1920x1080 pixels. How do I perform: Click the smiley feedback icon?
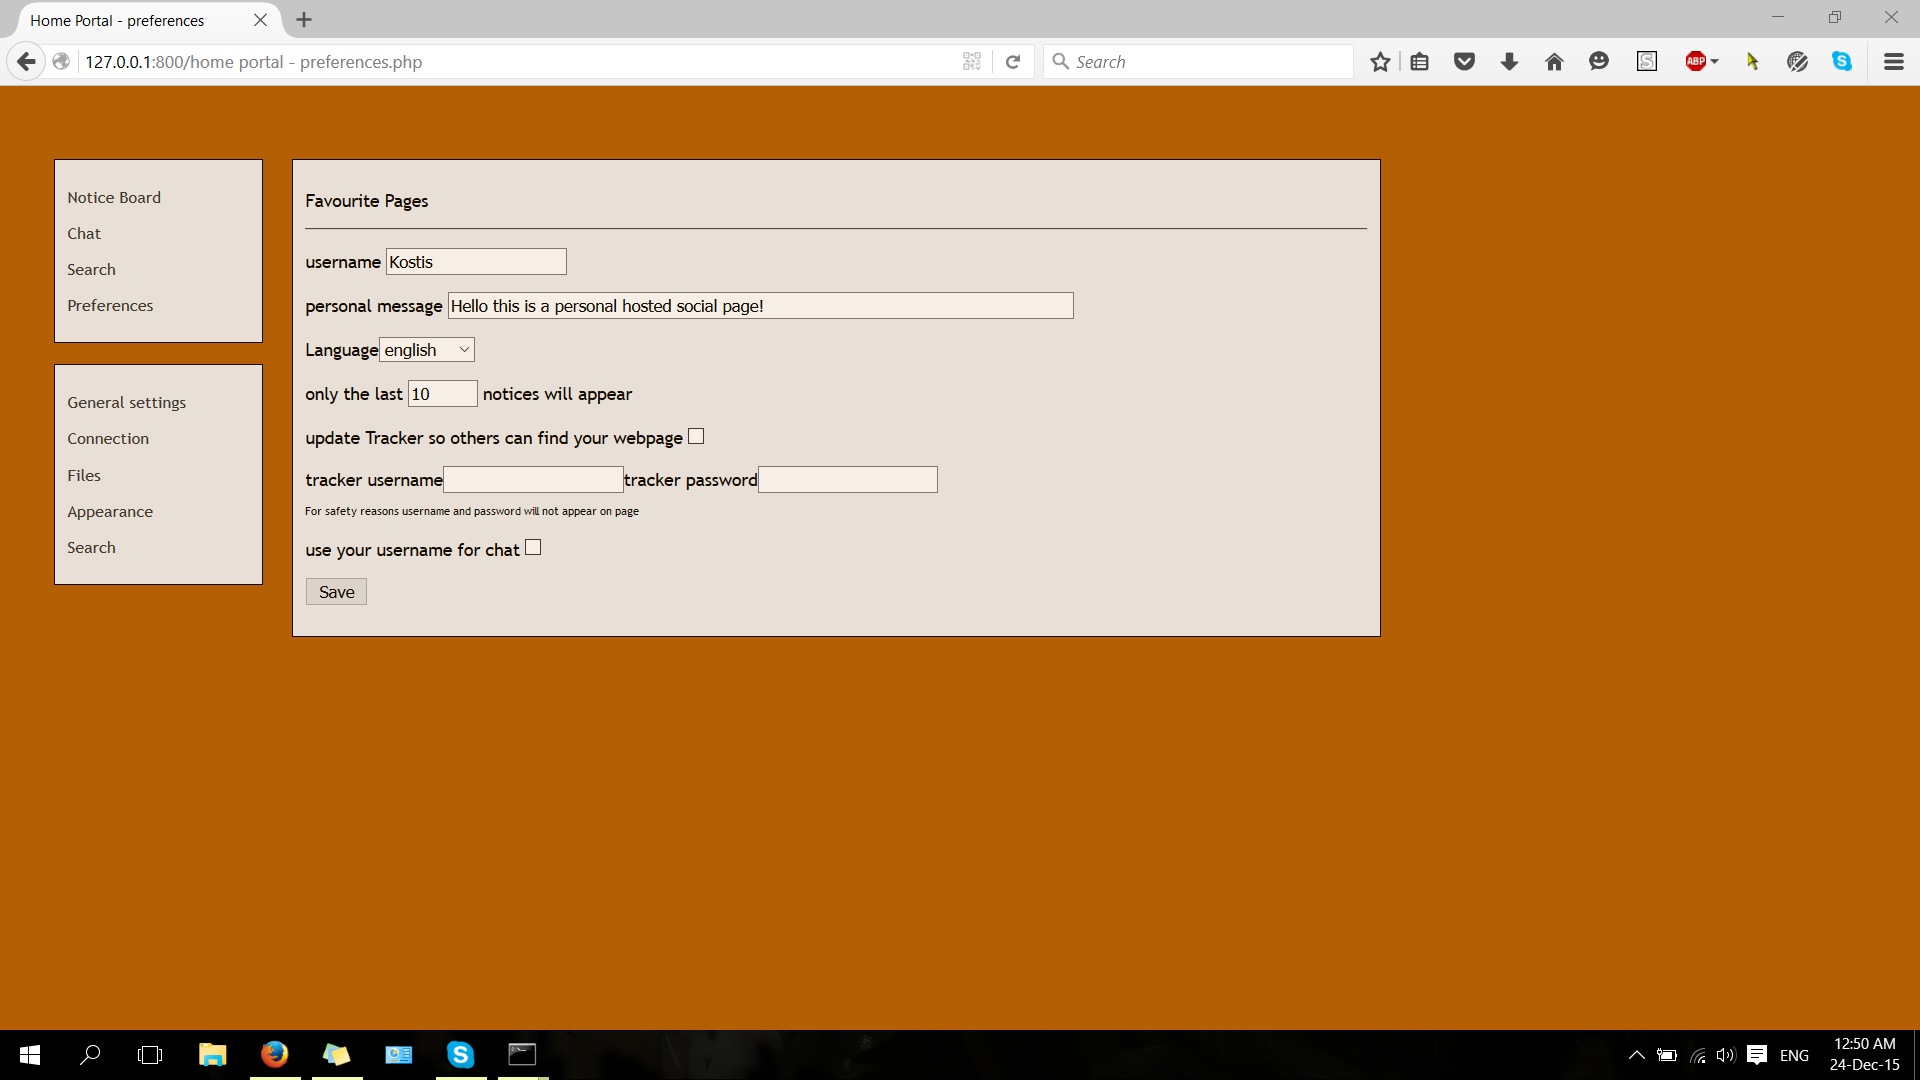pyautogui.click(x=1599, y=61)
